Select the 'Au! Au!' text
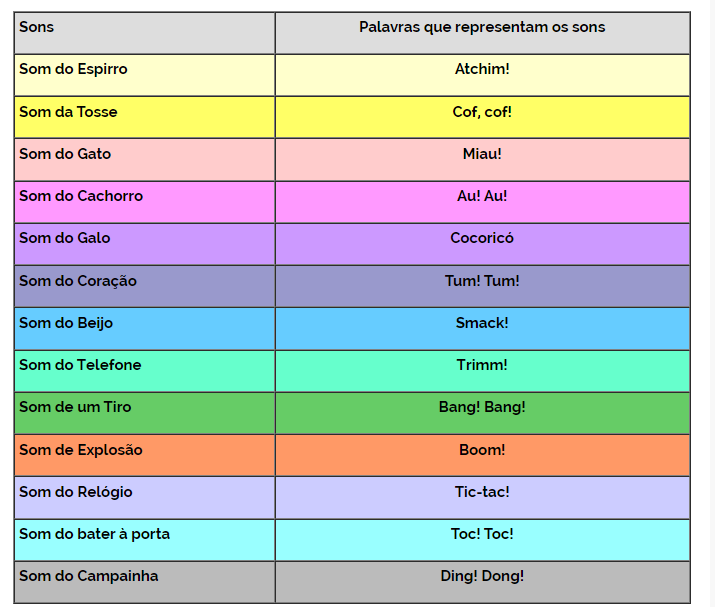 [x=482, y=196]
